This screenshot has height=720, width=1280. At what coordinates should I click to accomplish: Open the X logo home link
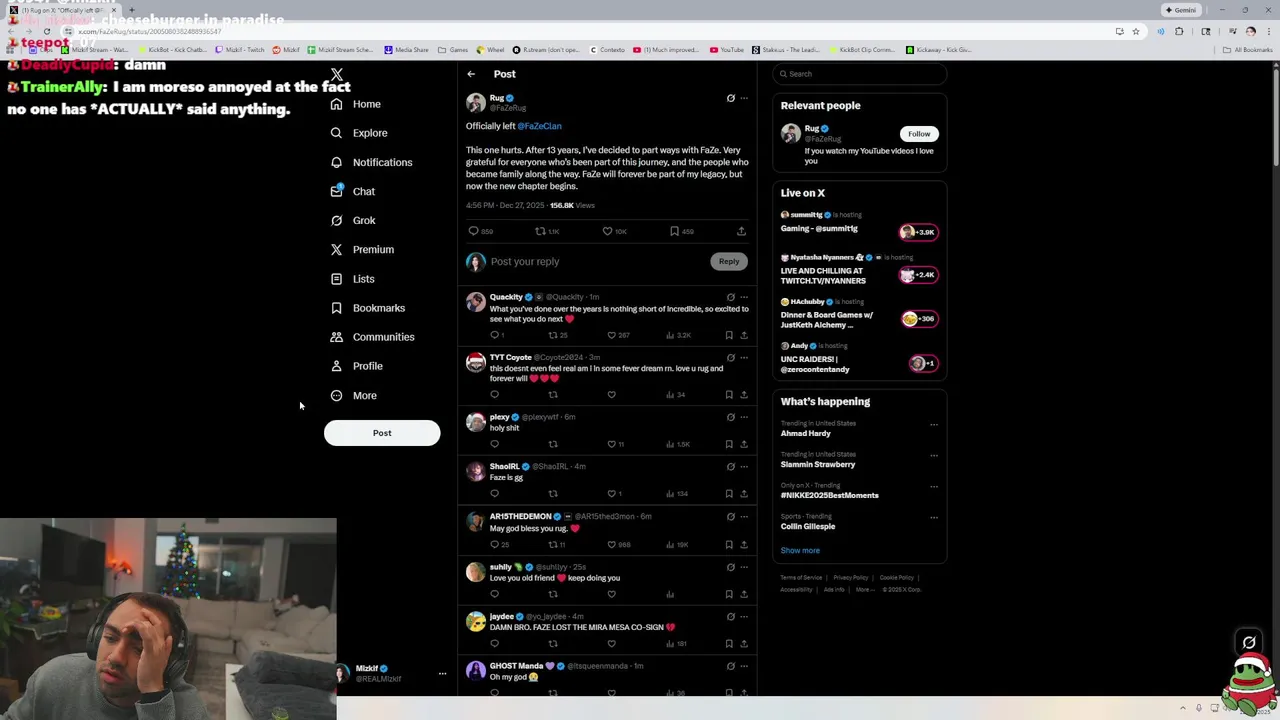(x=337, y=75)
